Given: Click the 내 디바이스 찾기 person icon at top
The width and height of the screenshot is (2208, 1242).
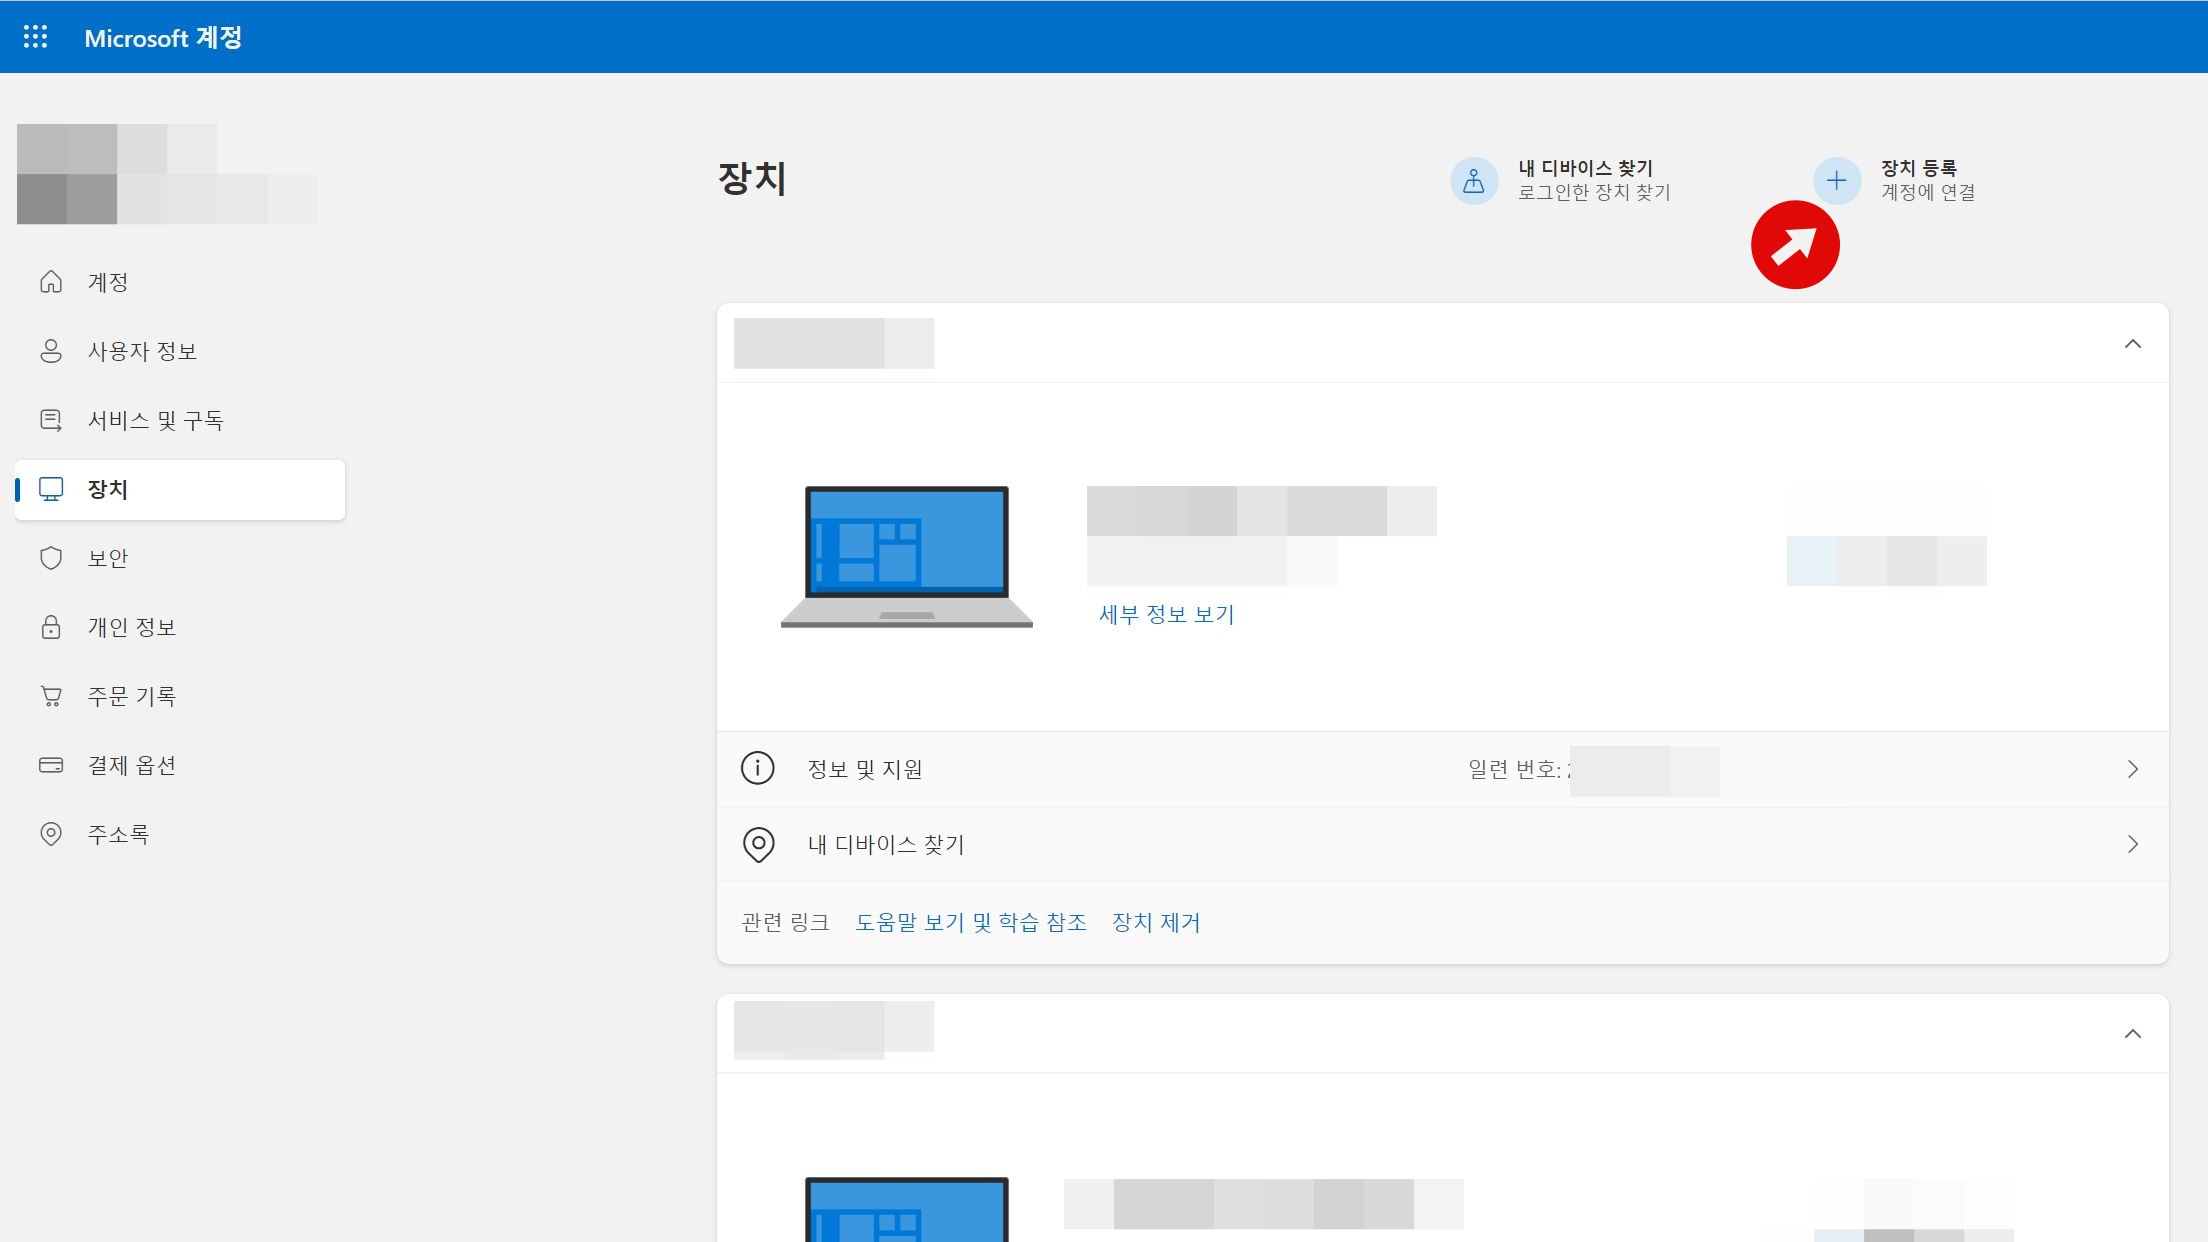Looking at the screenshot, I should [1473, 181].
